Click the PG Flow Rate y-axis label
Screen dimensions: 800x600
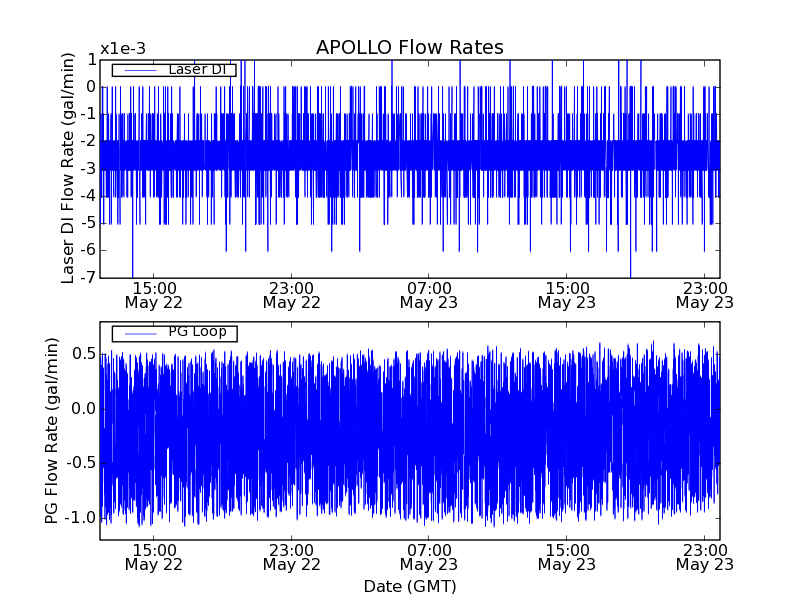[51, 430]
